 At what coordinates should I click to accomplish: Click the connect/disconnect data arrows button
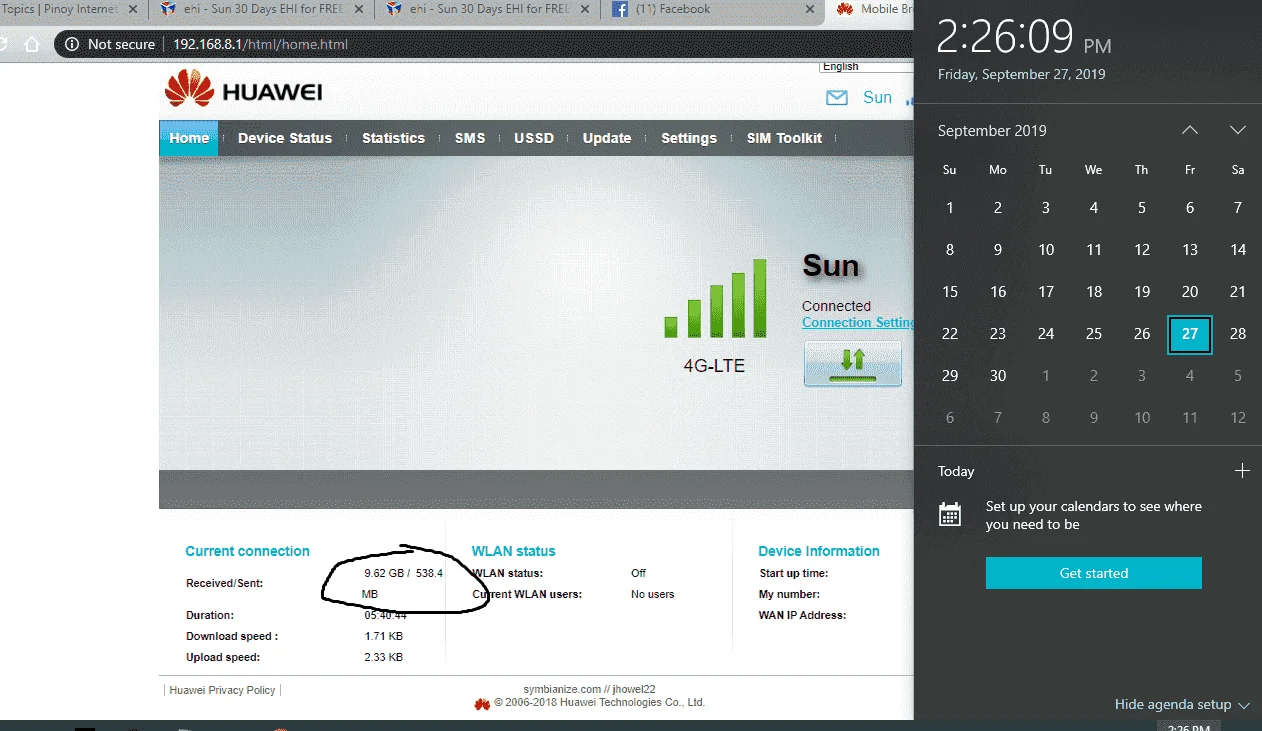click(x=853, y=363)
